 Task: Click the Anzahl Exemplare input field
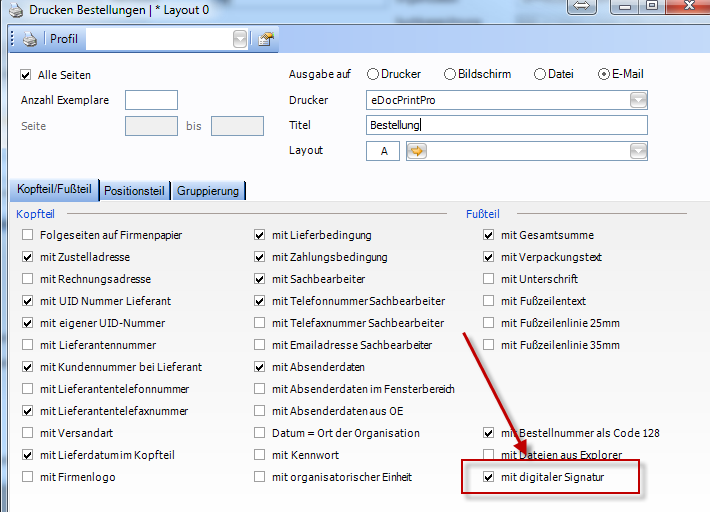point(151,100)
